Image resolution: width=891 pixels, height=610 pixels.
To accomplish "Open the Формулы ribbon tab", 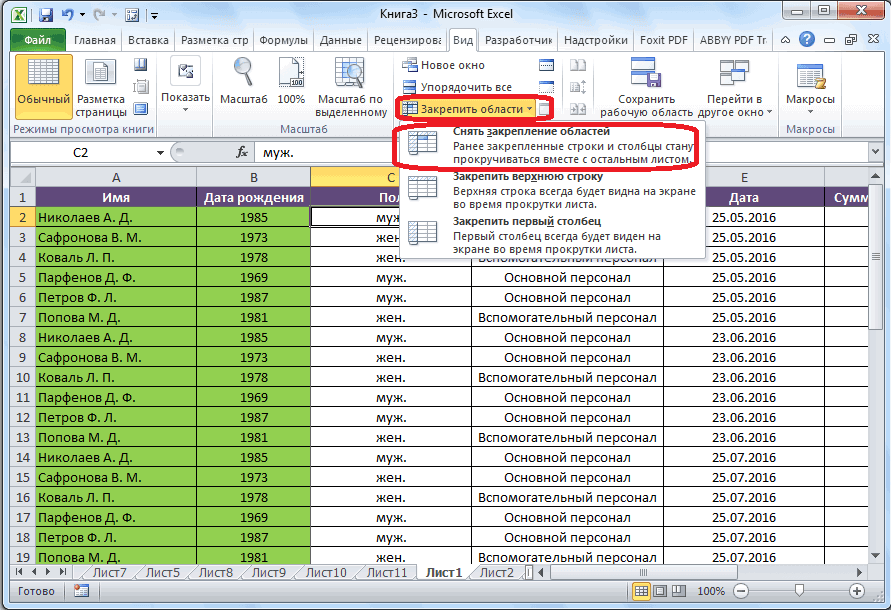I will [283, 40].
